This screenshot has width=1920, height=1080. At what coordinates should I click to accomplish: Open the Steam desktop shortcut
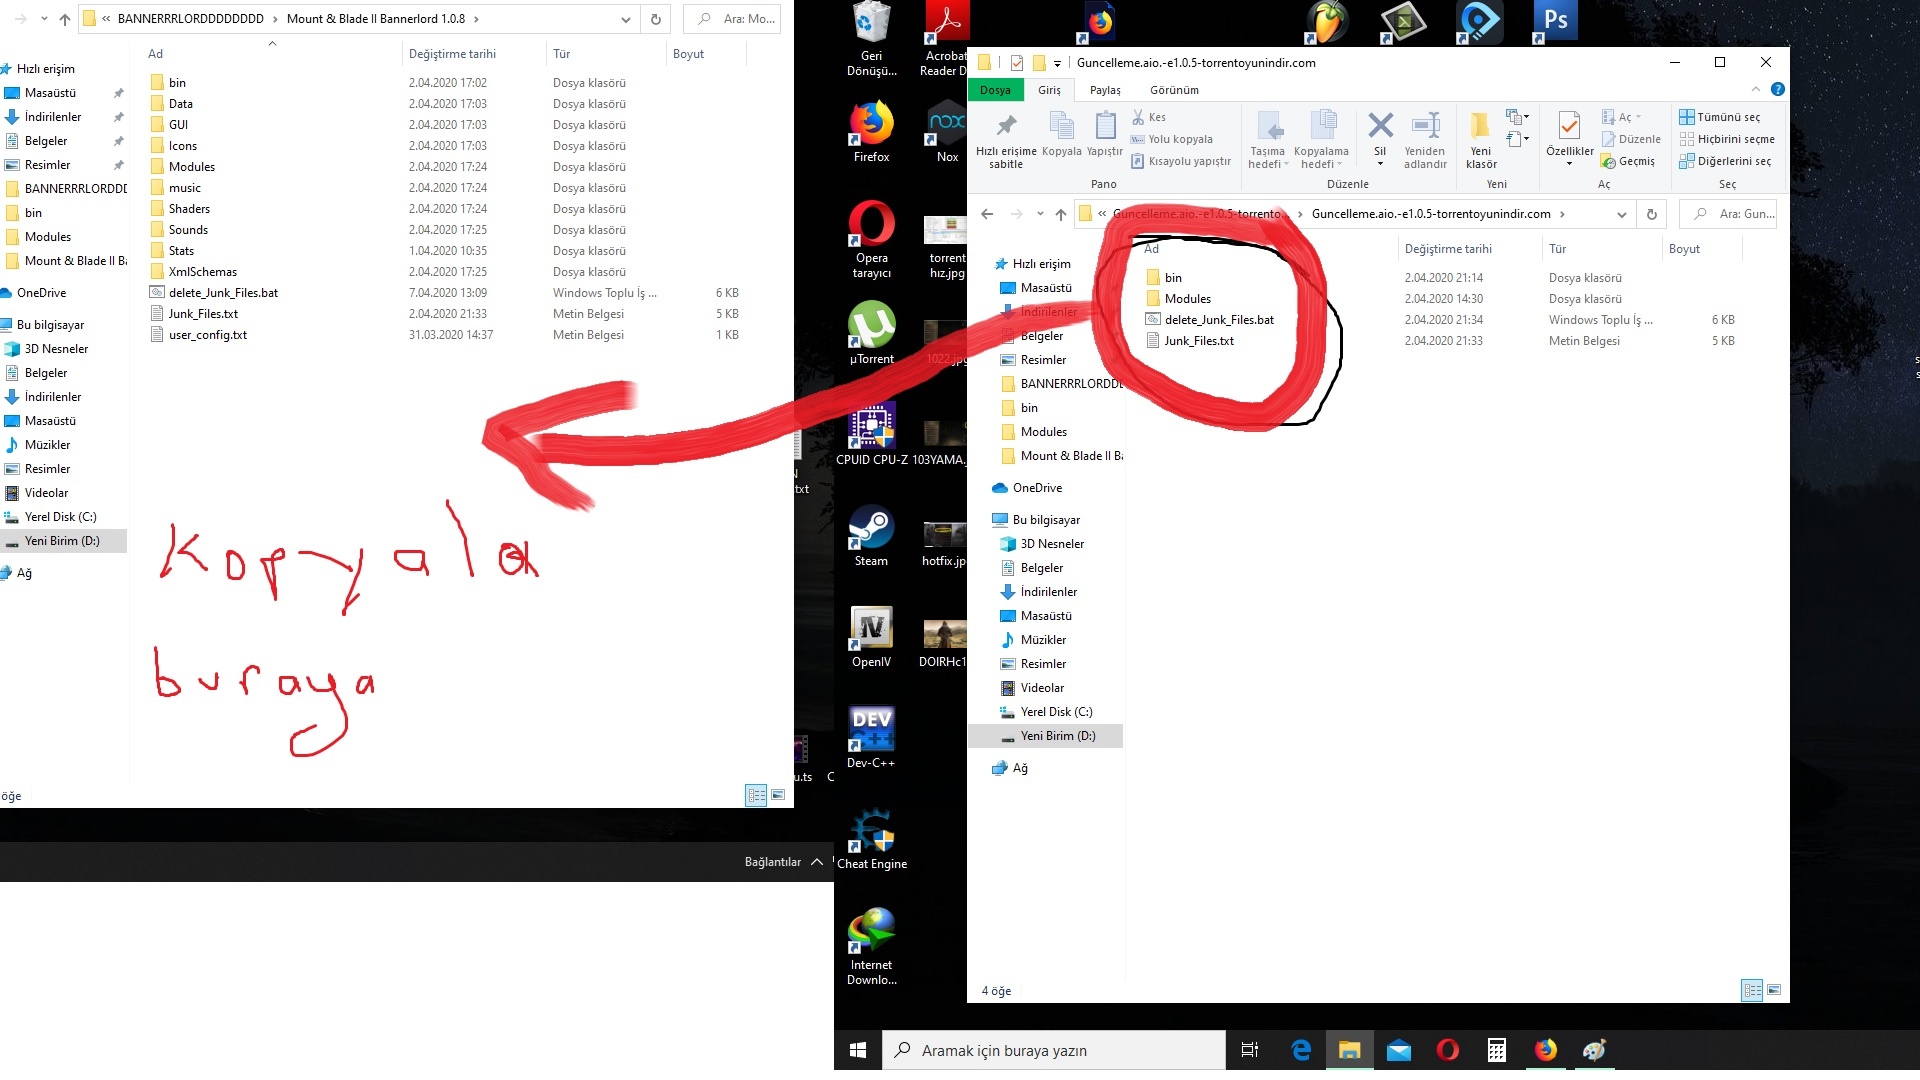tap(871, 536)
